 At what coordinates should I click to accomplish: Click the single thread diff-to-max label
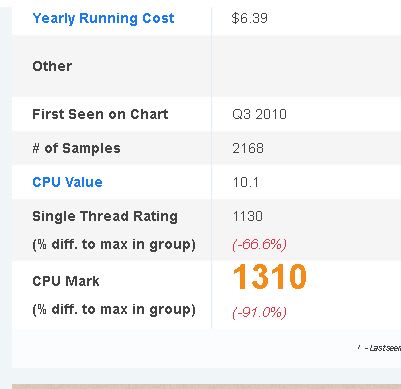click(114, 245)
